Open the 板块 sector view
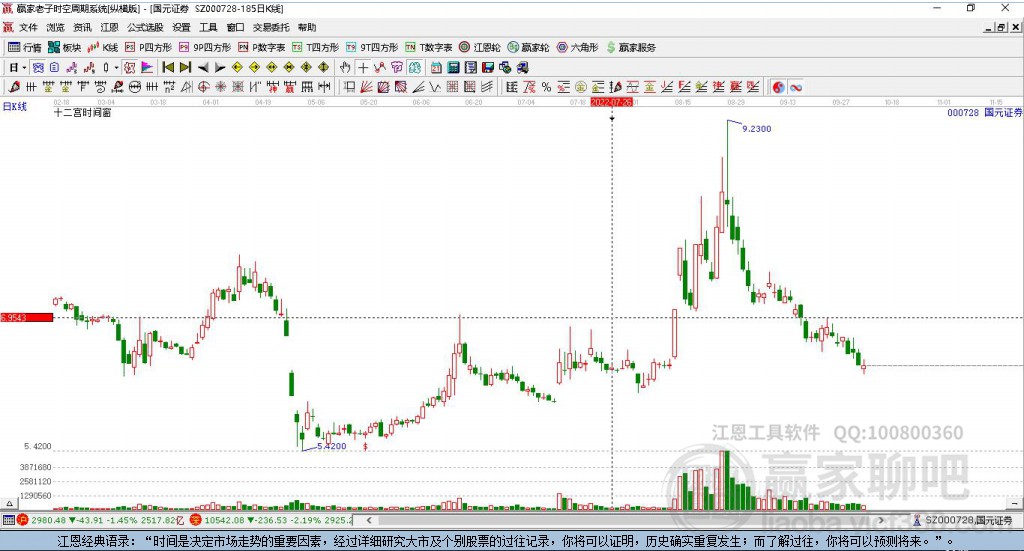The height and width of the screenshot is (551, 1024). click(x=64, y=48)
